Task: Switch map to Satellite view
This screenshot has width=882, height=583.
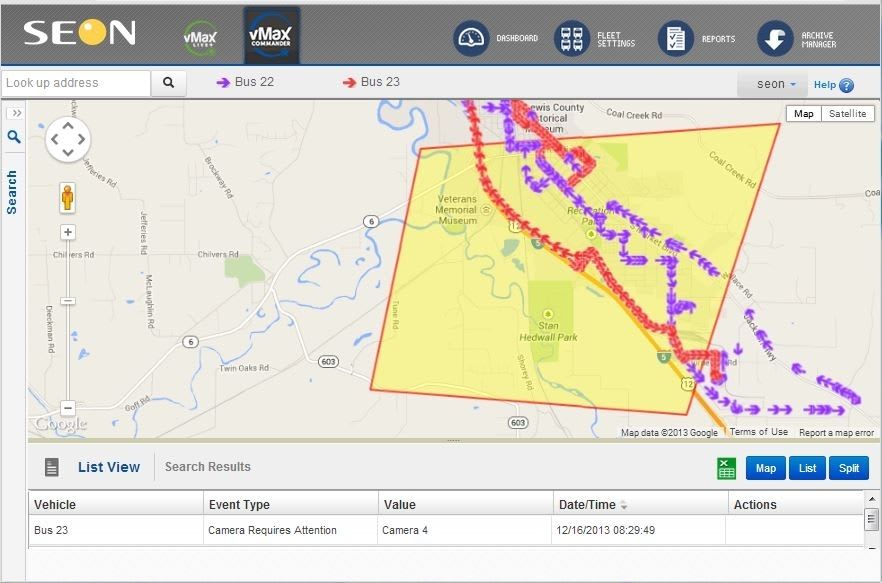Action: pyautogui.click(x=847, y=114)
